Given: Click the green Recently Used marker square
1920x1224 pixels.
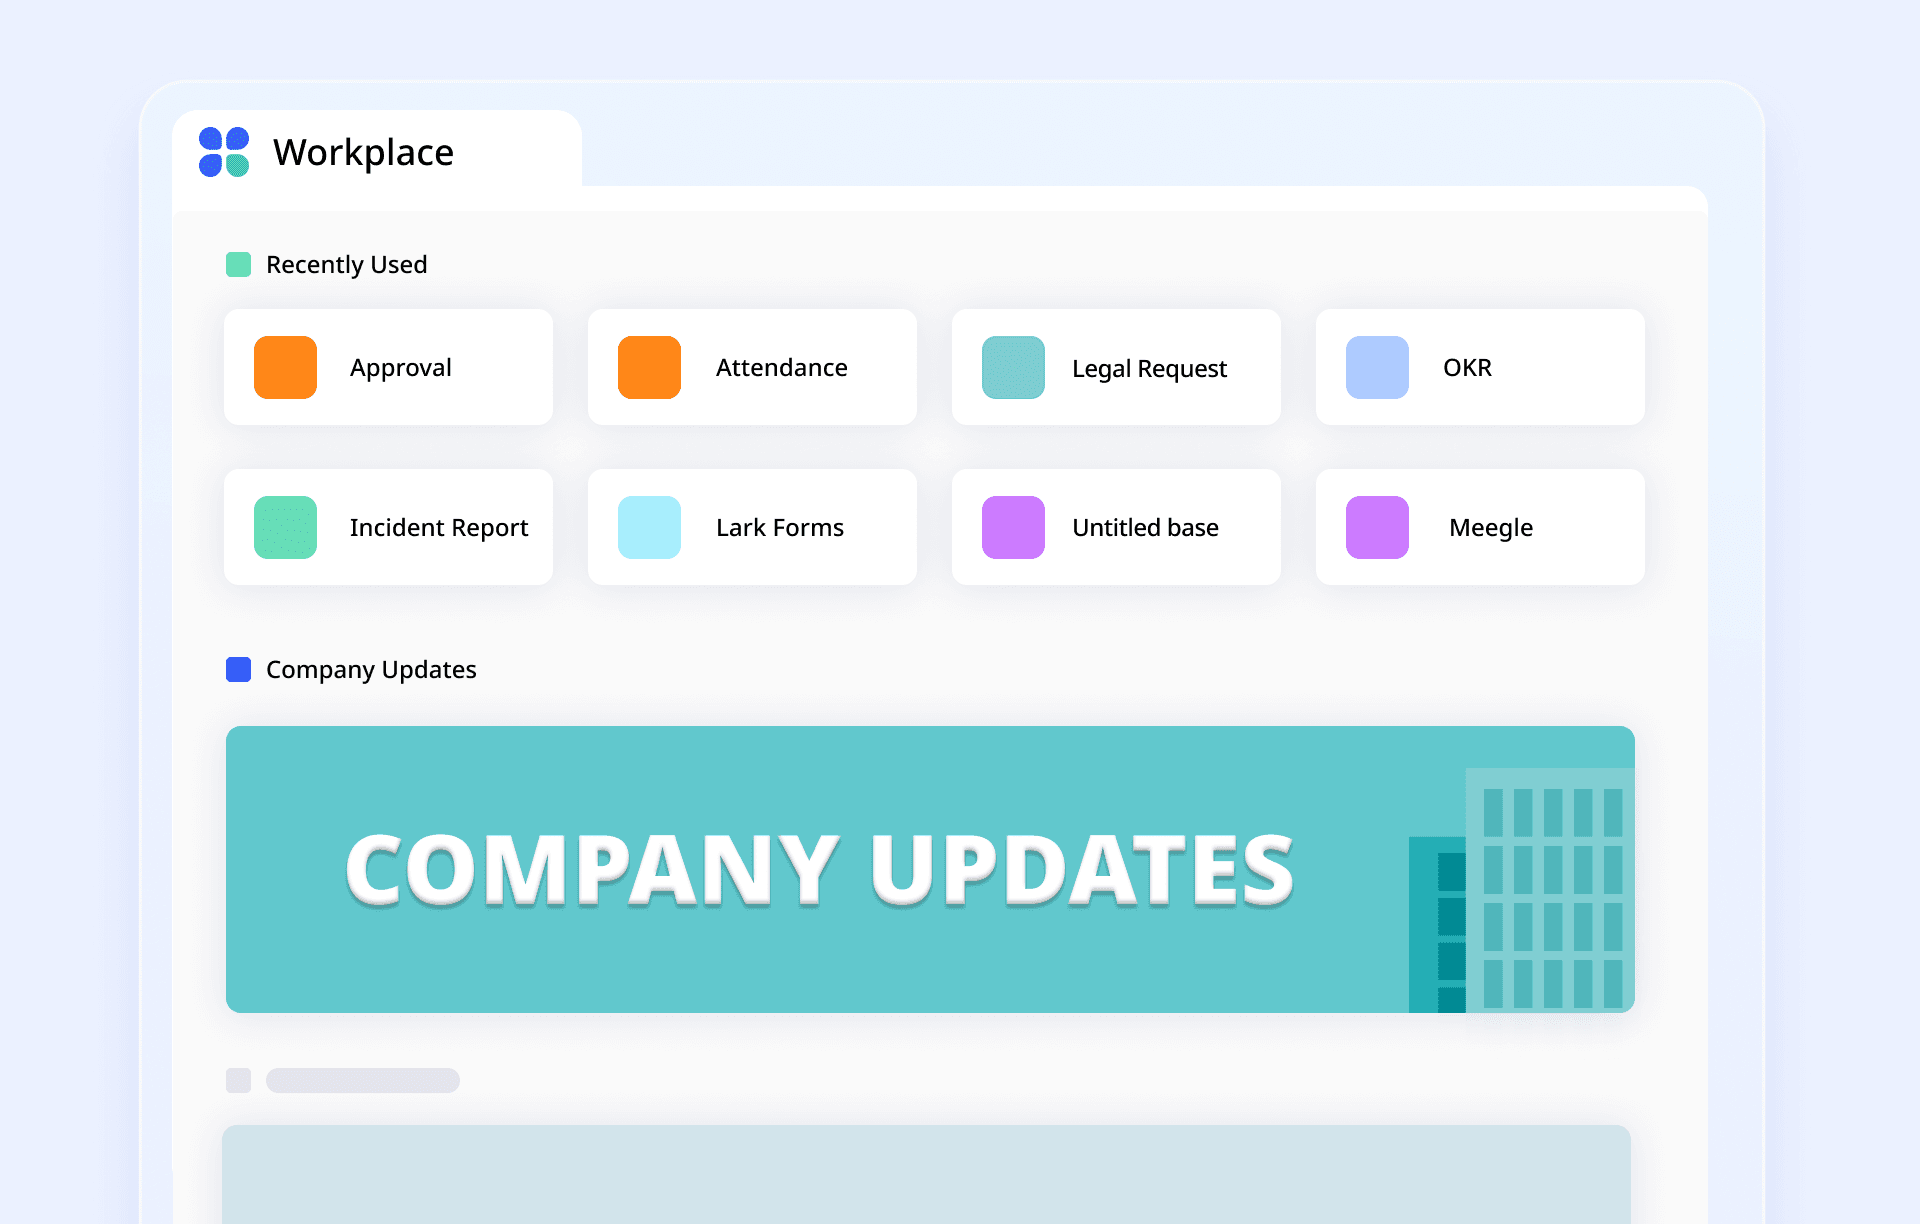Looking at the screenshot, I should tap(238, 265).
